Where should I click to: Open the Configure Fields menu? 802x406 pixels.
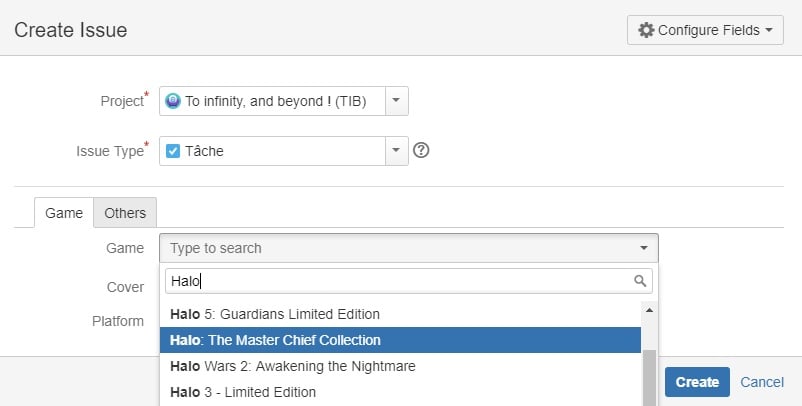[705, 30]
